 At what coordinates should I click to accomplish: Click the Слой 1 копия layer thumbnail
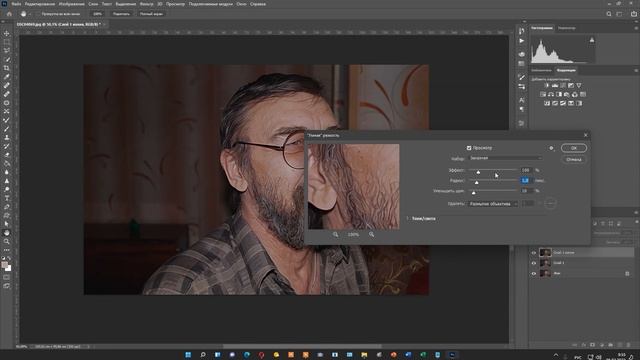coord(545,253)
